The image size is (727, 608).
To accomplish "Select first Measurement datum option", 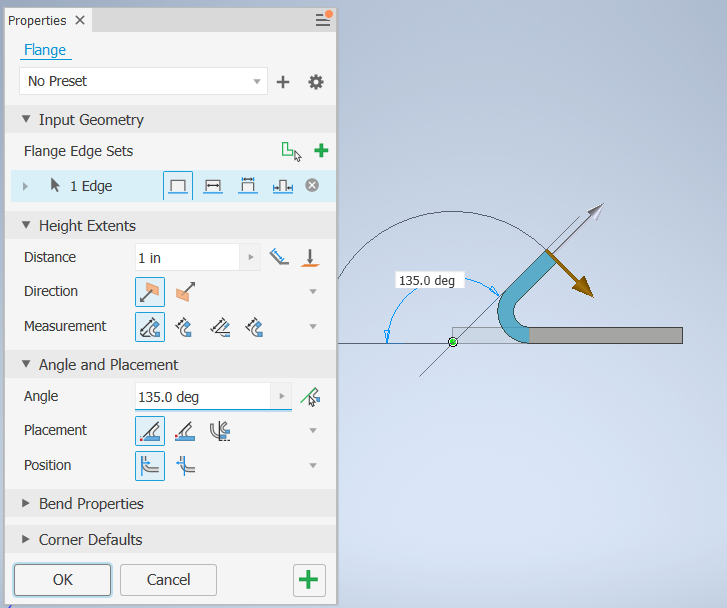I will tap(150, 327).
